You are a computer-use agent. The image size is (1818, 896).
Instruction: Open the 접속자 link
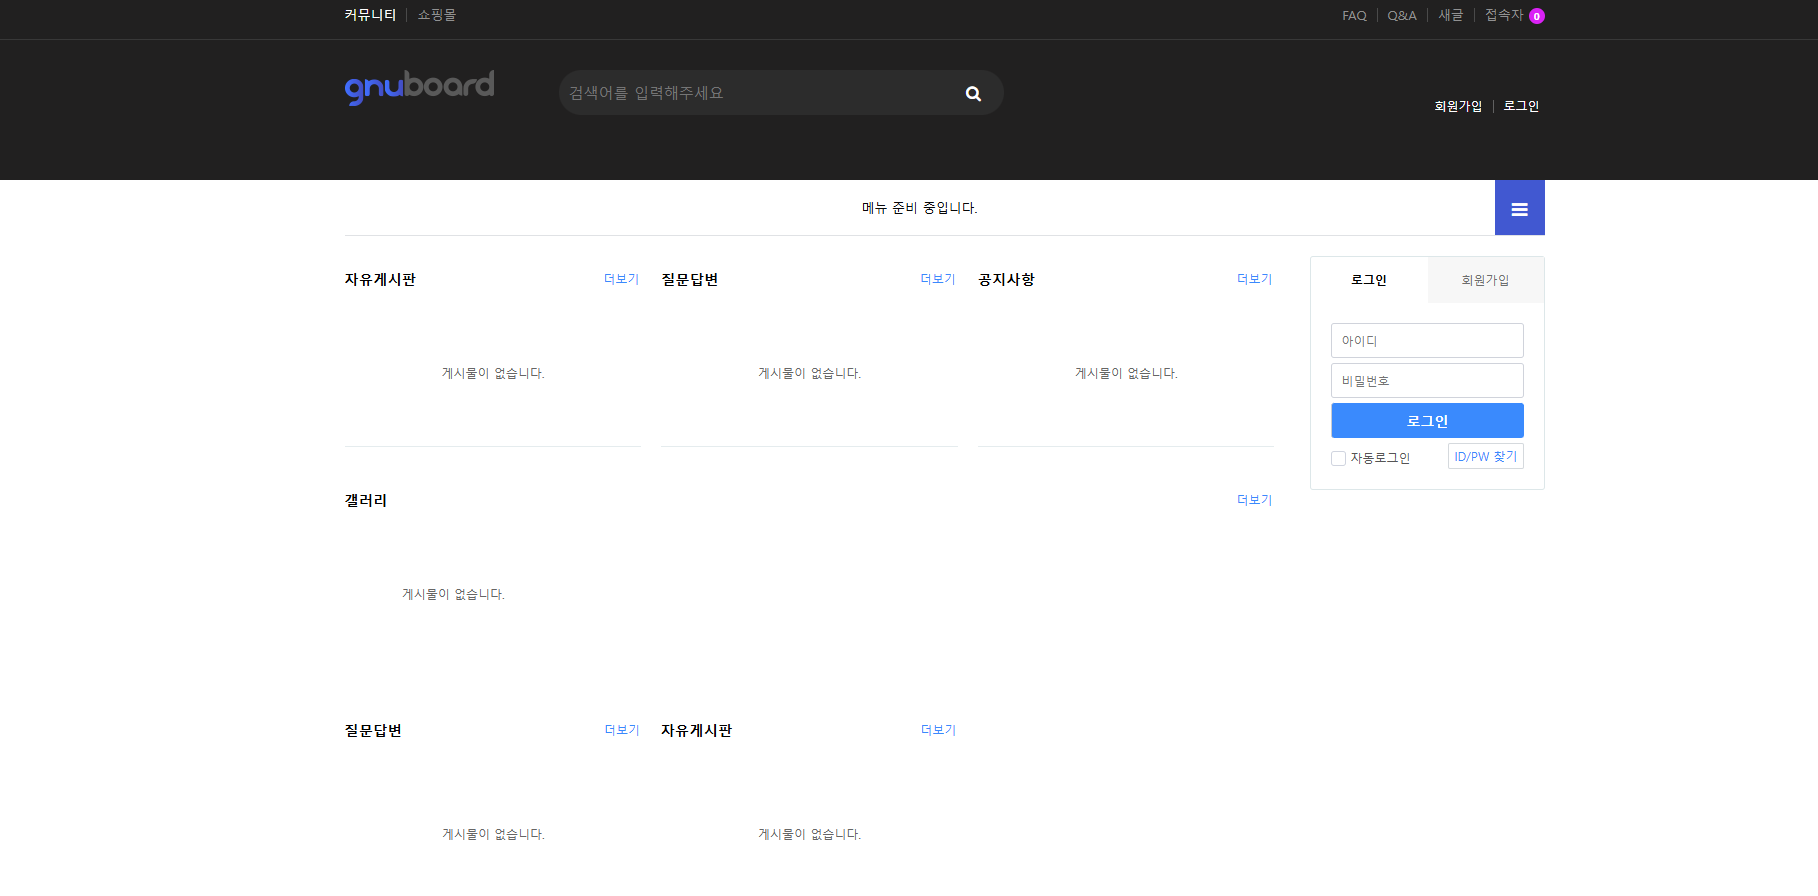[1504, 15]
